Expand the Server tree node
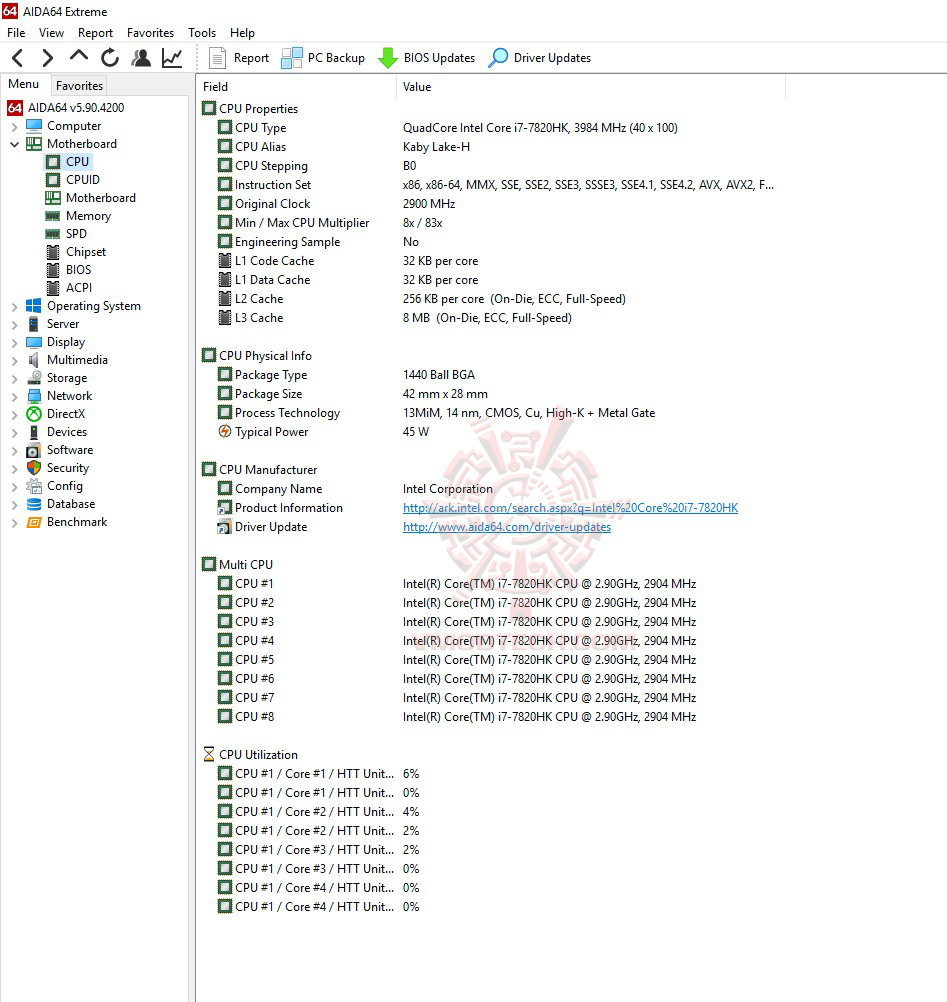The height and width of the screenshot is (1002, 947). point(15,325)
